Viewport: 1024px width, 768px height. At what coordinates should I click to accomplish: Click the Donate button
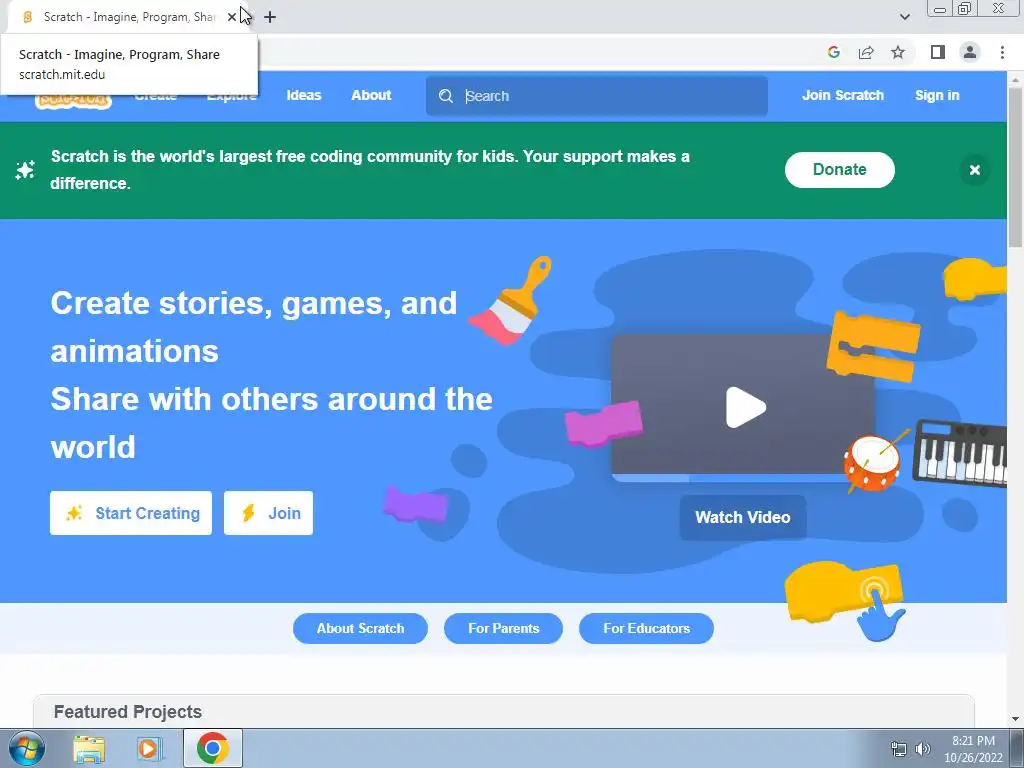coord(839,170)
